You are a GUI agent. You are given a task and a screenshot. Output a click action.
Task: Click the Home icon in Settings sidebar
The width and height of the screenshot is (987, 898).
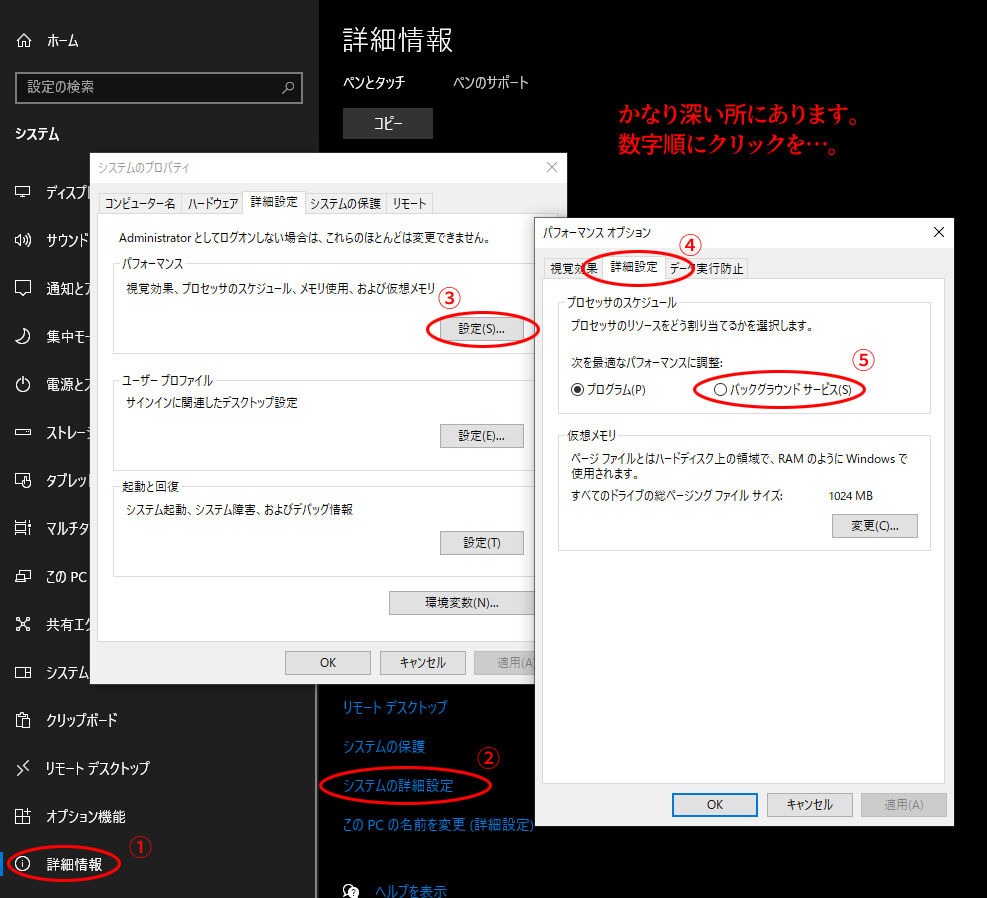point(24,41)
